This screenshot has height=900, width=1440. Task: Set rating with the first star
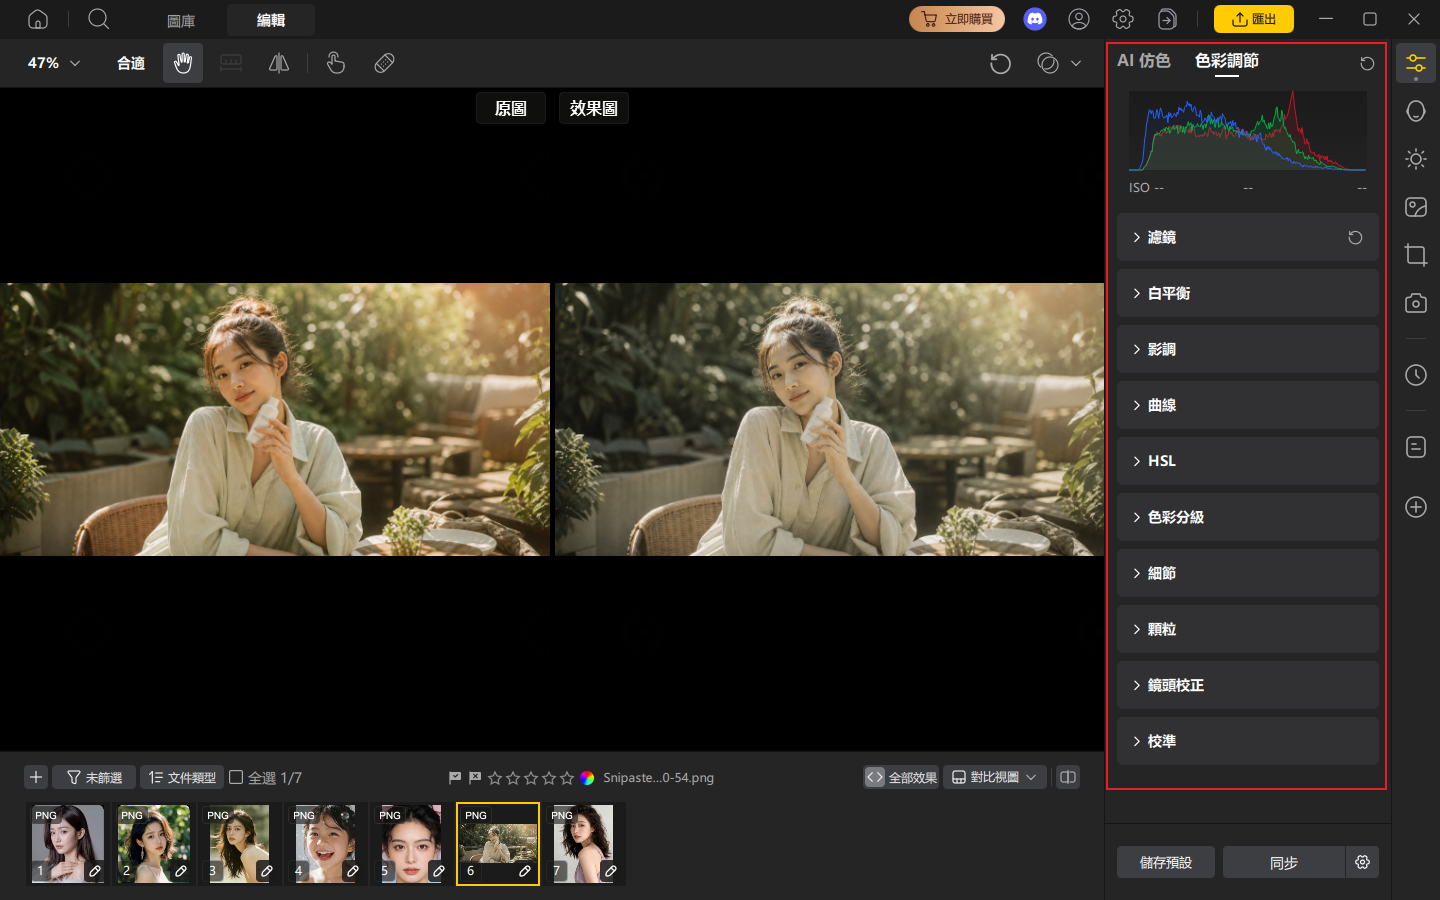pyautogui.click(x=495, y=778)
